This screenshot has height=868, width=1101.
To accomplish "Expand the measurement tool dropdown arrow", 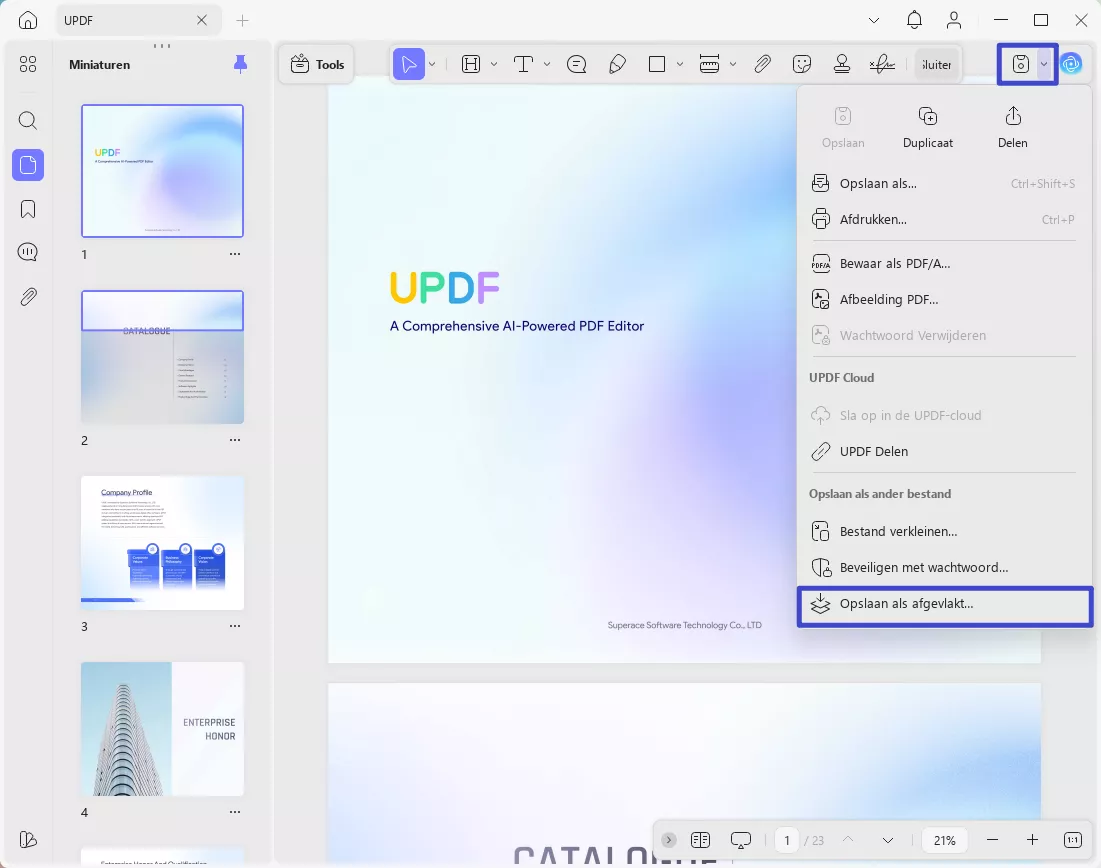I will [x=732, y=65].
